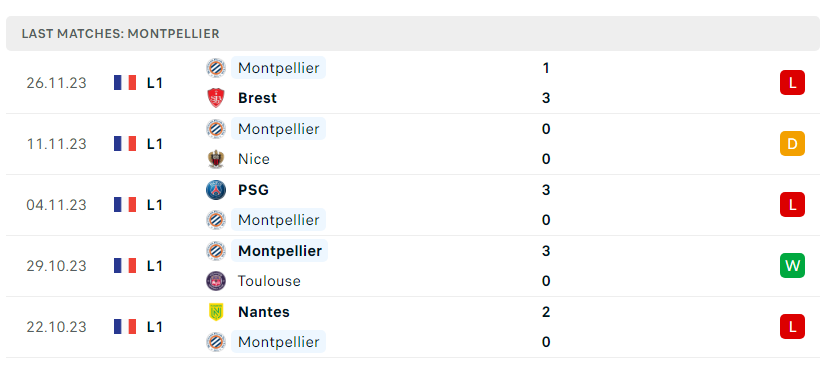Click red L badge for Nantes match

tap(792, 327)
